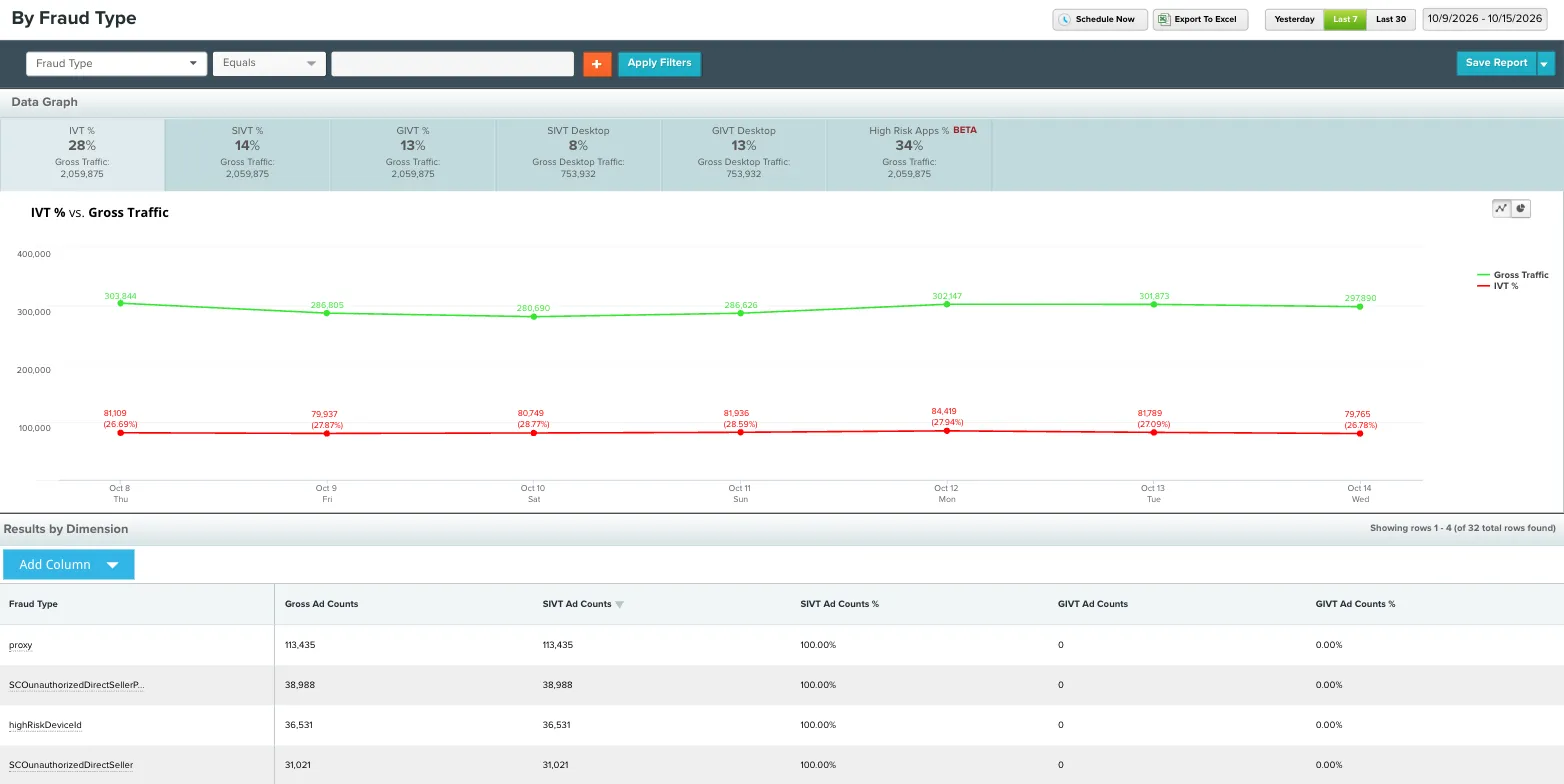Switch to the pie chart view icon
The height and width of the screenshot is (784, 1564).
tap(1521, 208)
